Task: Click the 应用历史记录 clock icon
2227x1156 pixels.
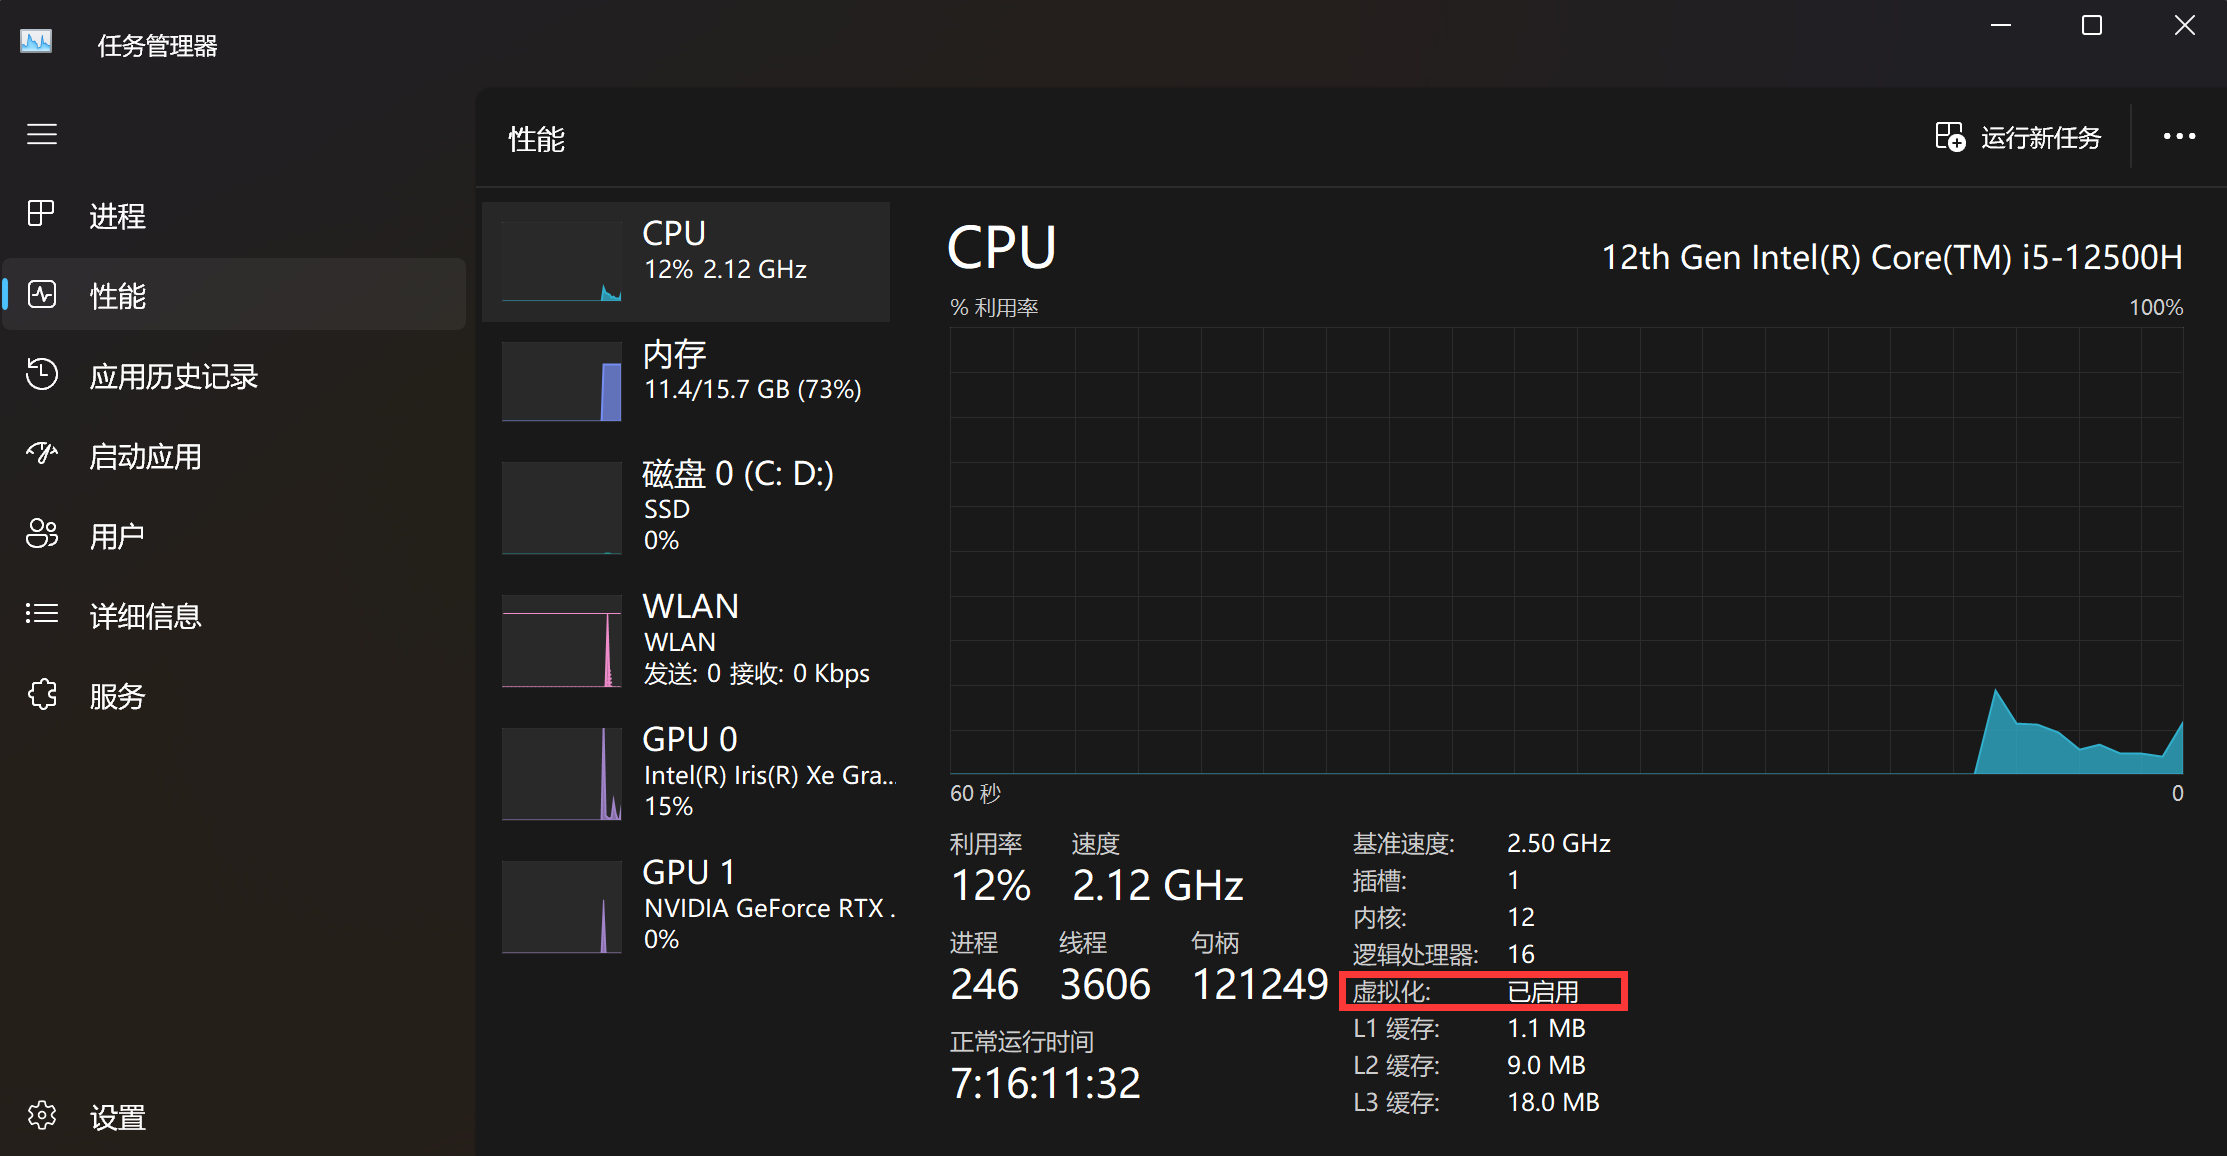Action: (41, 374)
